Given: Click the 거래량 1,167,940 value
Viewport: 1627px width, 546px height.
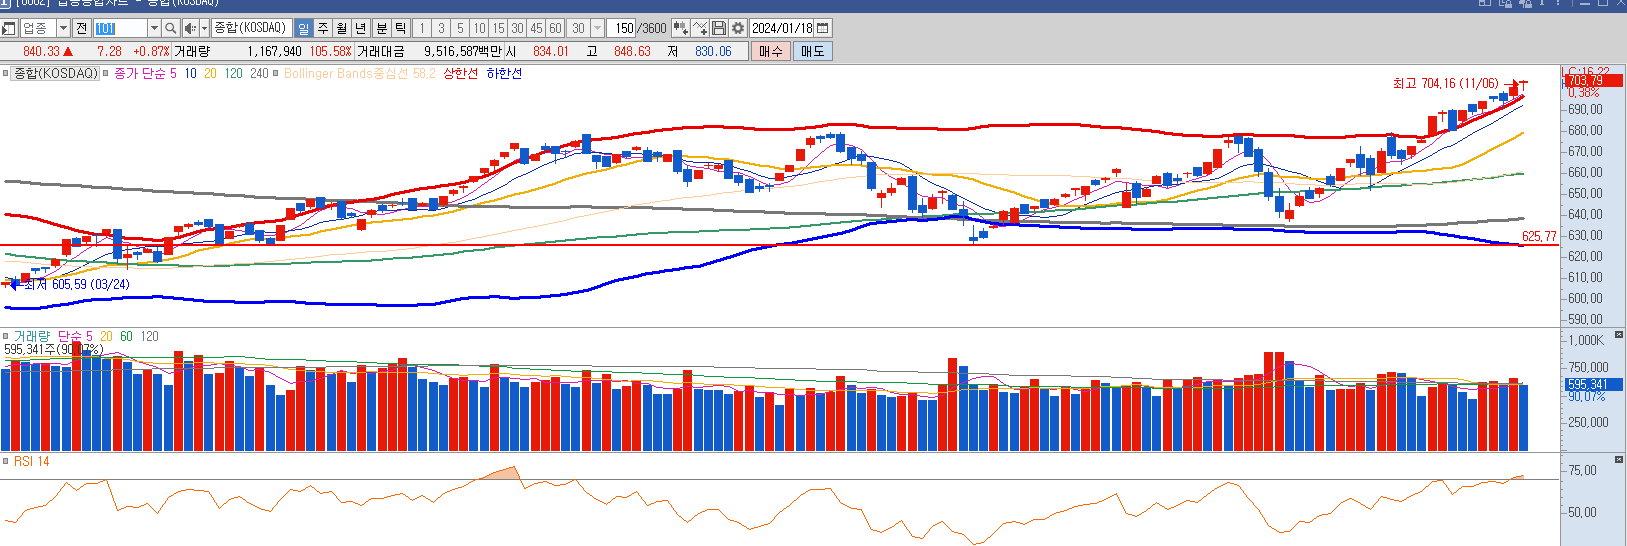Looking at the screenshot, I should tap(274, 51).
